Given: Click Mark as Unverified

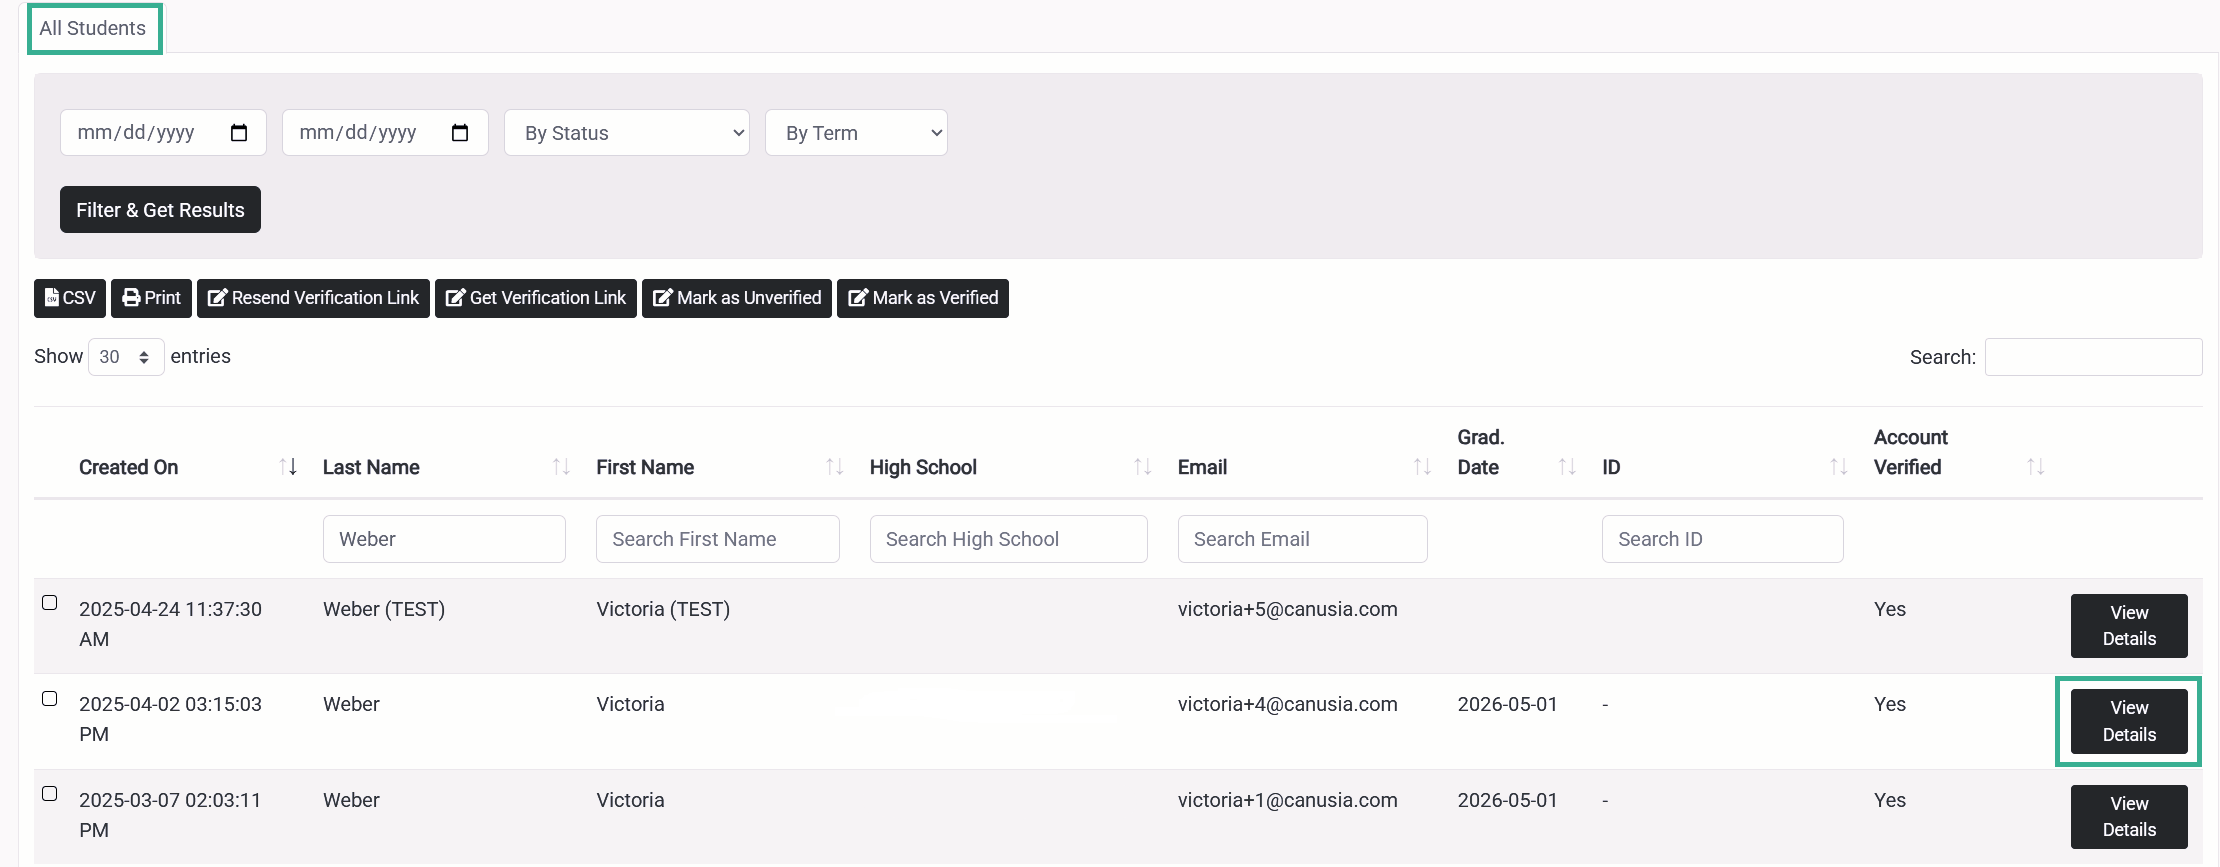Looking at the screenshot, I should 737,298.
